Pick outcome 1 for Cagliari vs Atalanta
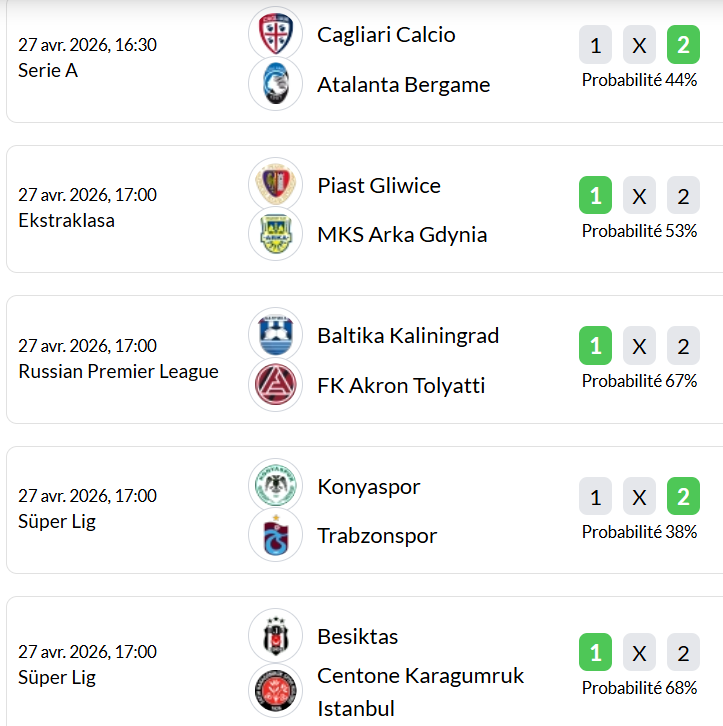 point(595,46)
